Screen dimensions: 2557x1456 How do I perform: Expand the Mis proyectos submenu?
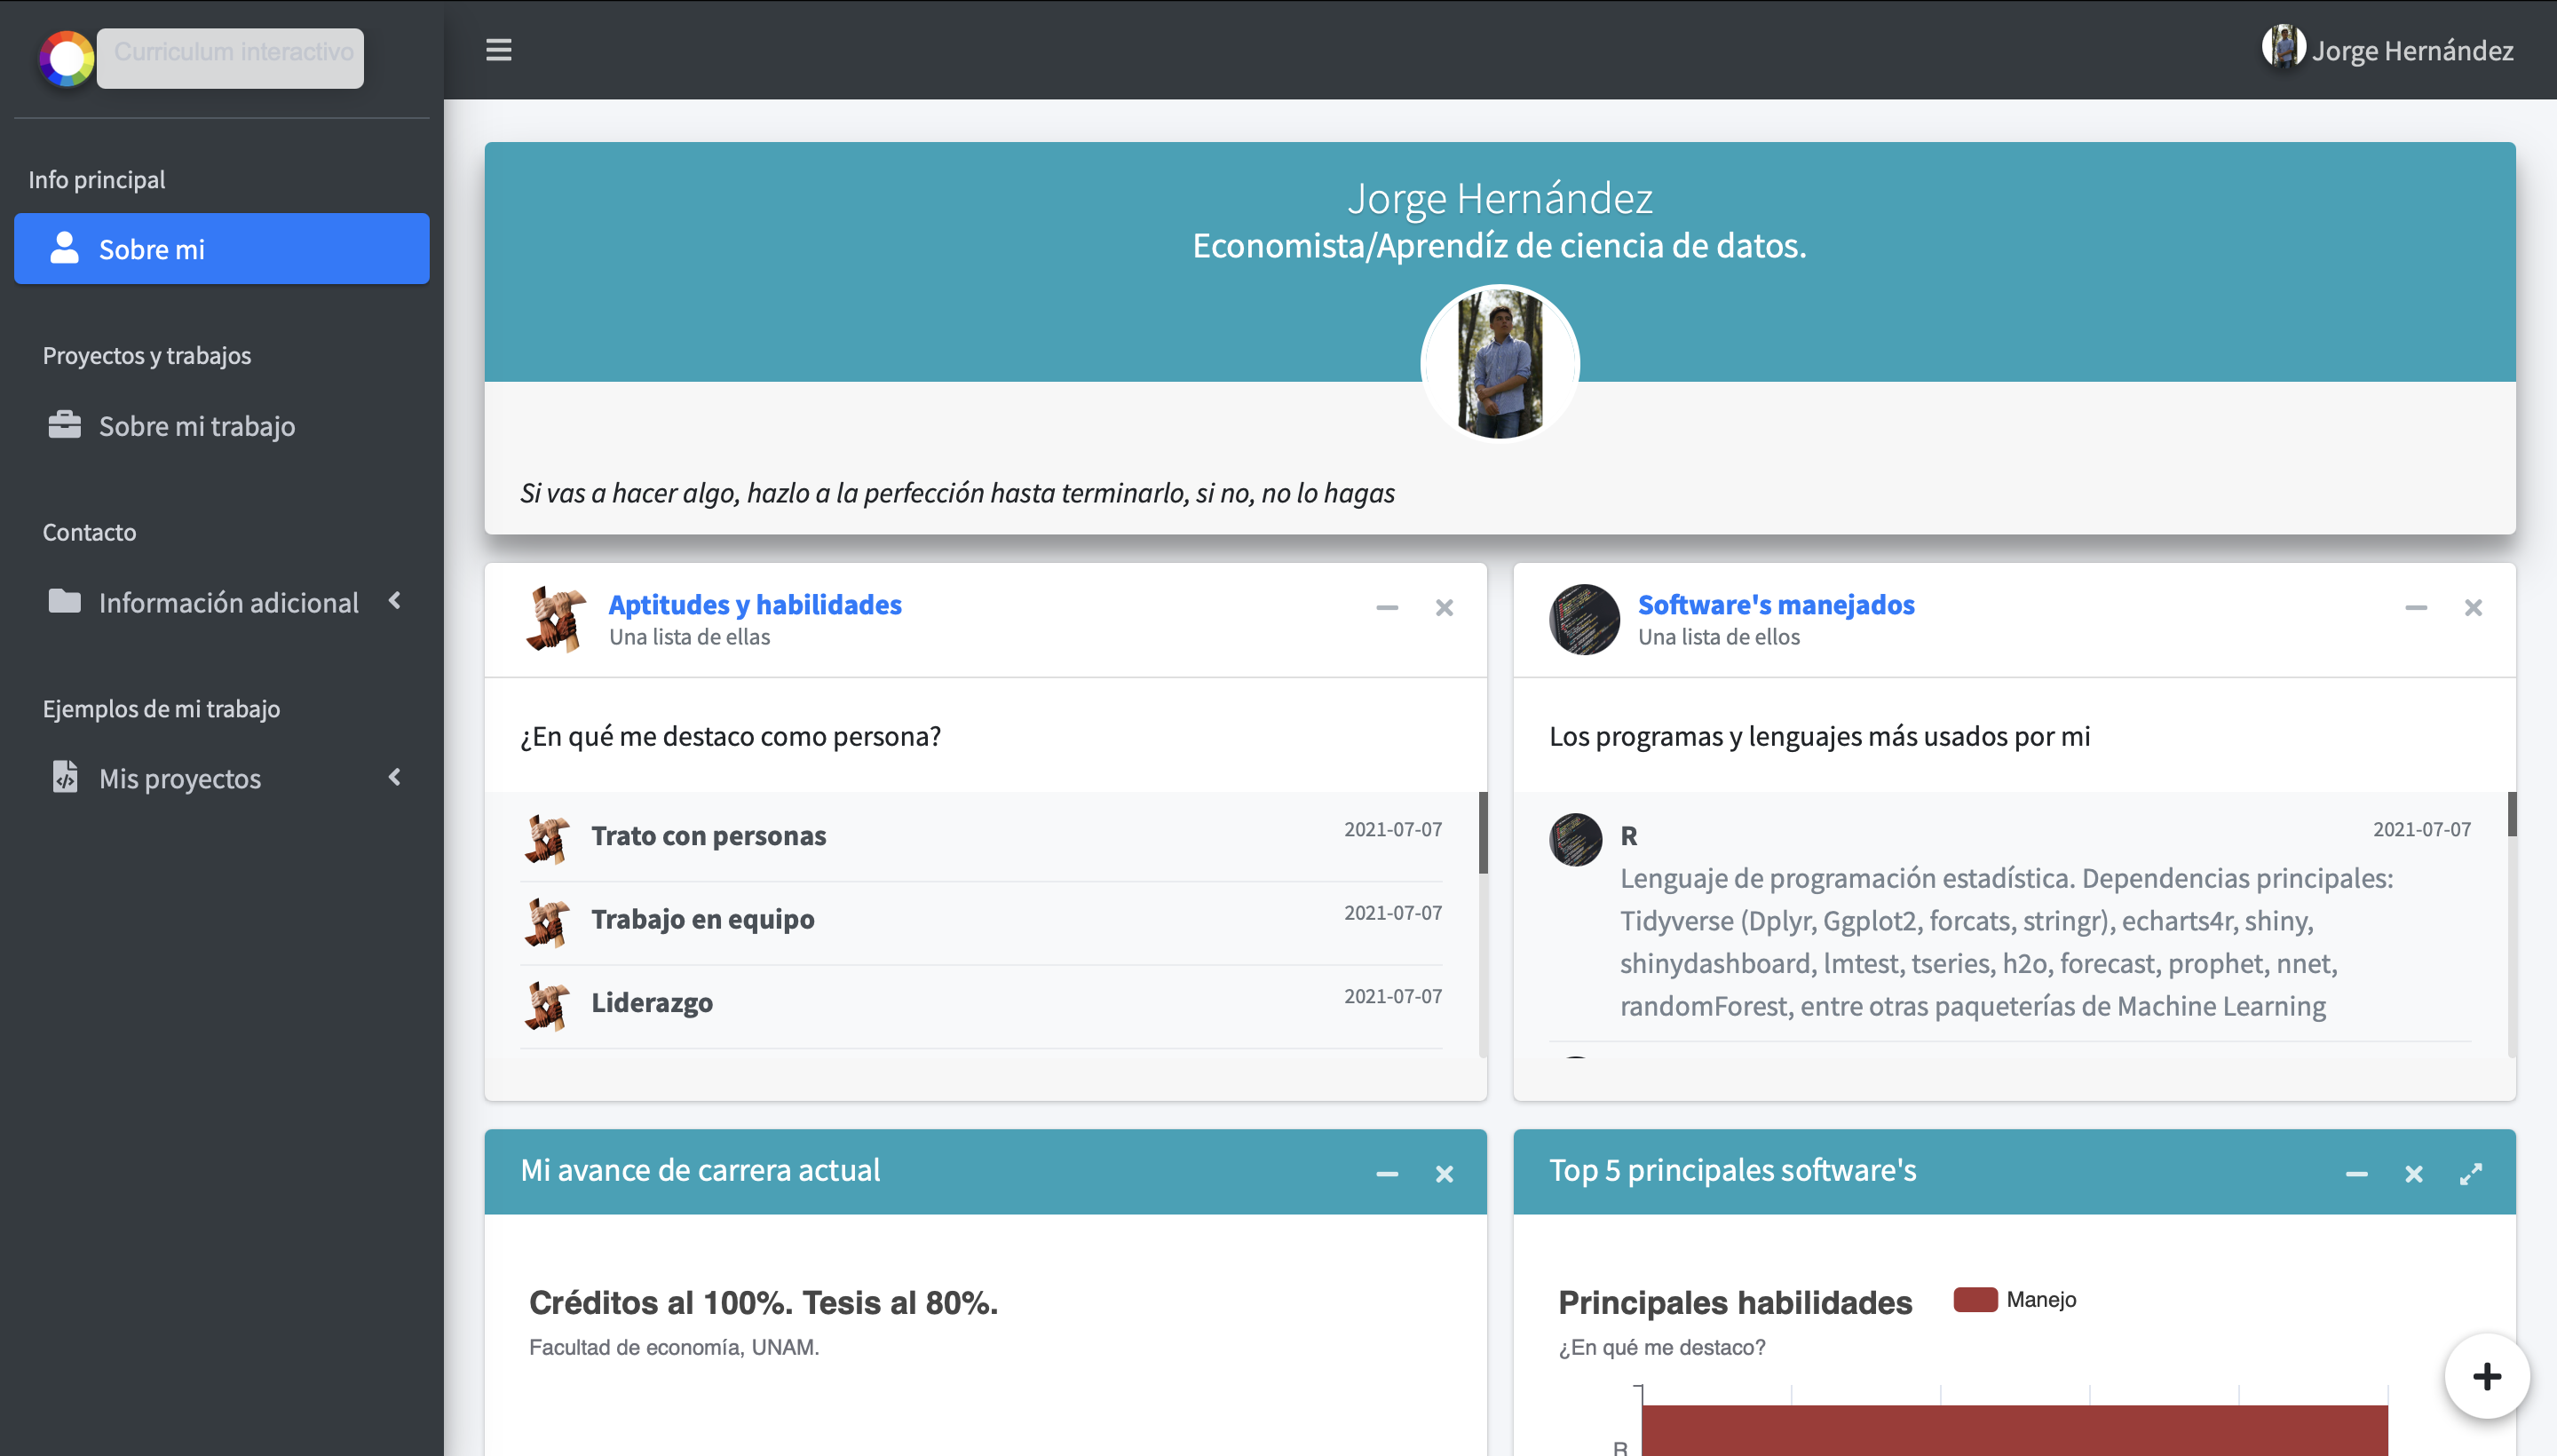click(x=392, y=777)
